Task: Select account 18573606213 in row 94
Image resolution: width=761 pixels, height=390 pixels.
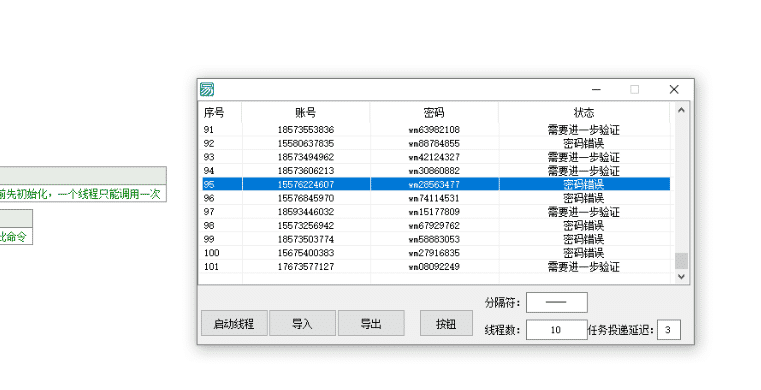Action: coord(306,171)
